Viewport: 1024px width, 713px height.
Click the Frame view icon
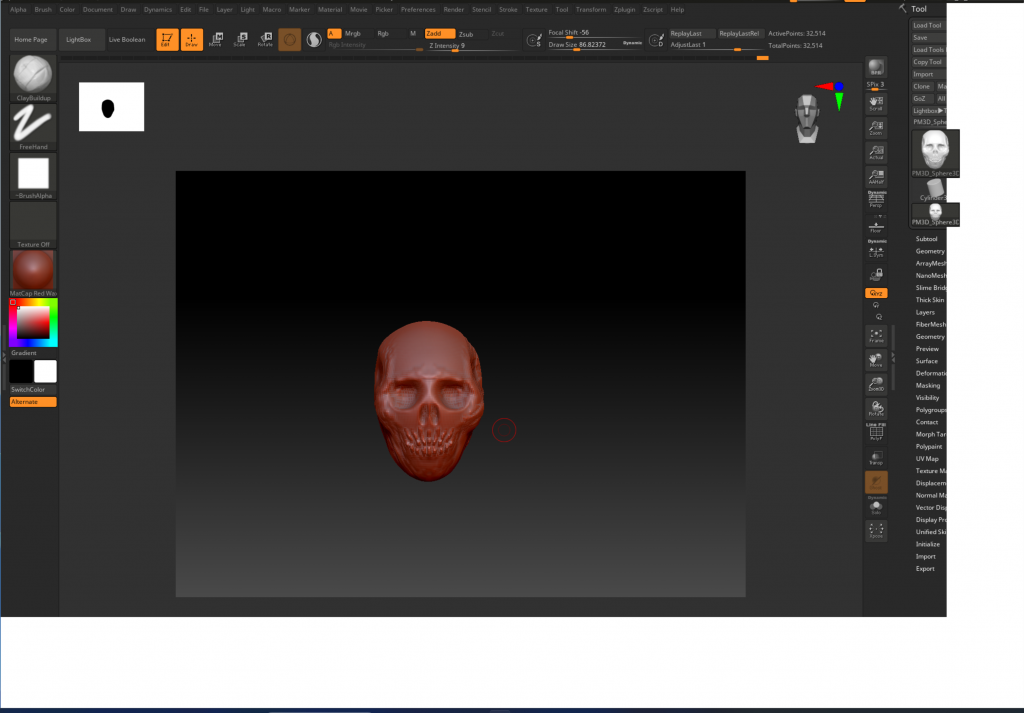876,335
